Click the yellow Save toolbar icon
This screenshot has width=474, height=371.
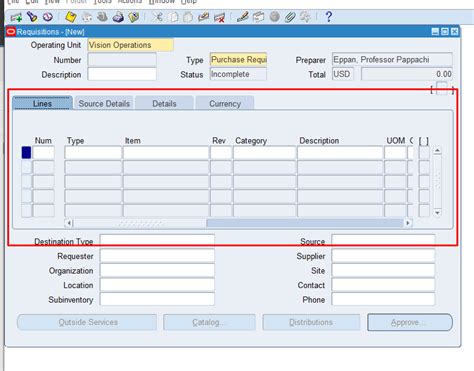pos(71,17)
